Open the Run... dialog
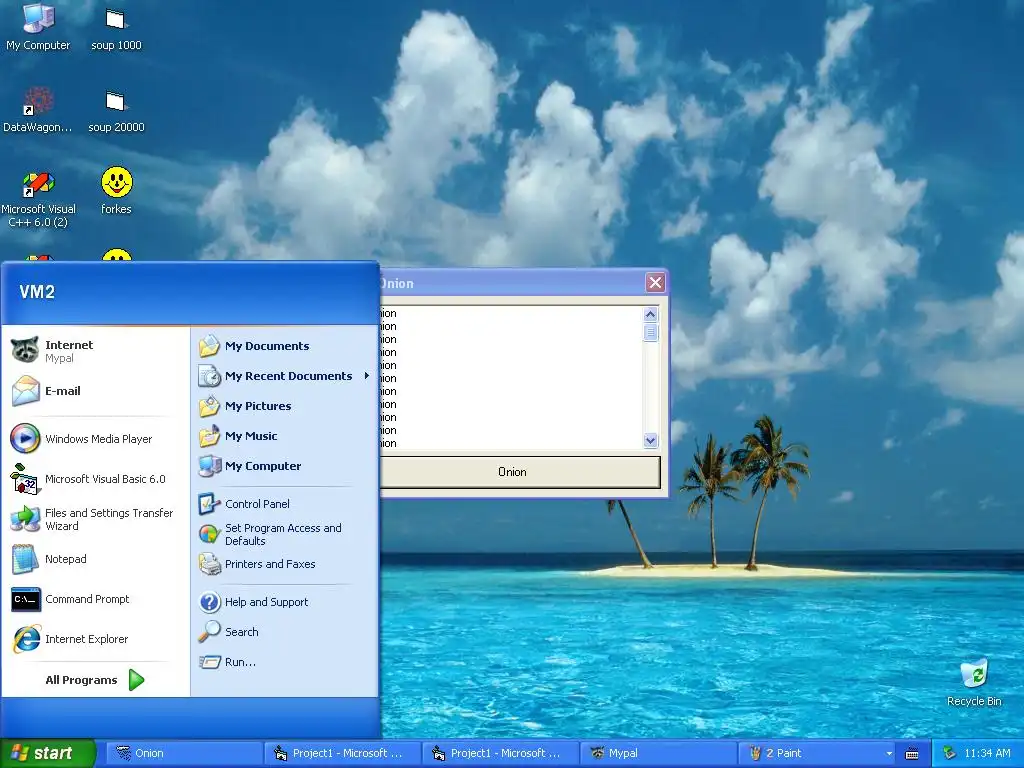The image size is (1024, 768). pyautogui.click(x=285, y=662)
